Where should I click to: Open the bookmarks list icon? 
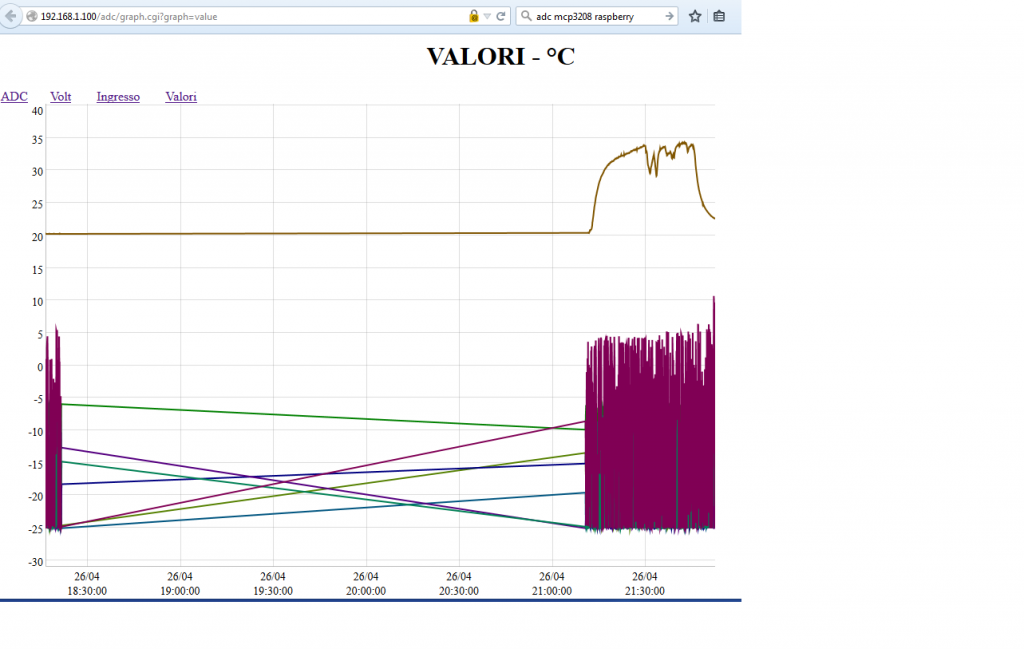(718, 15)
